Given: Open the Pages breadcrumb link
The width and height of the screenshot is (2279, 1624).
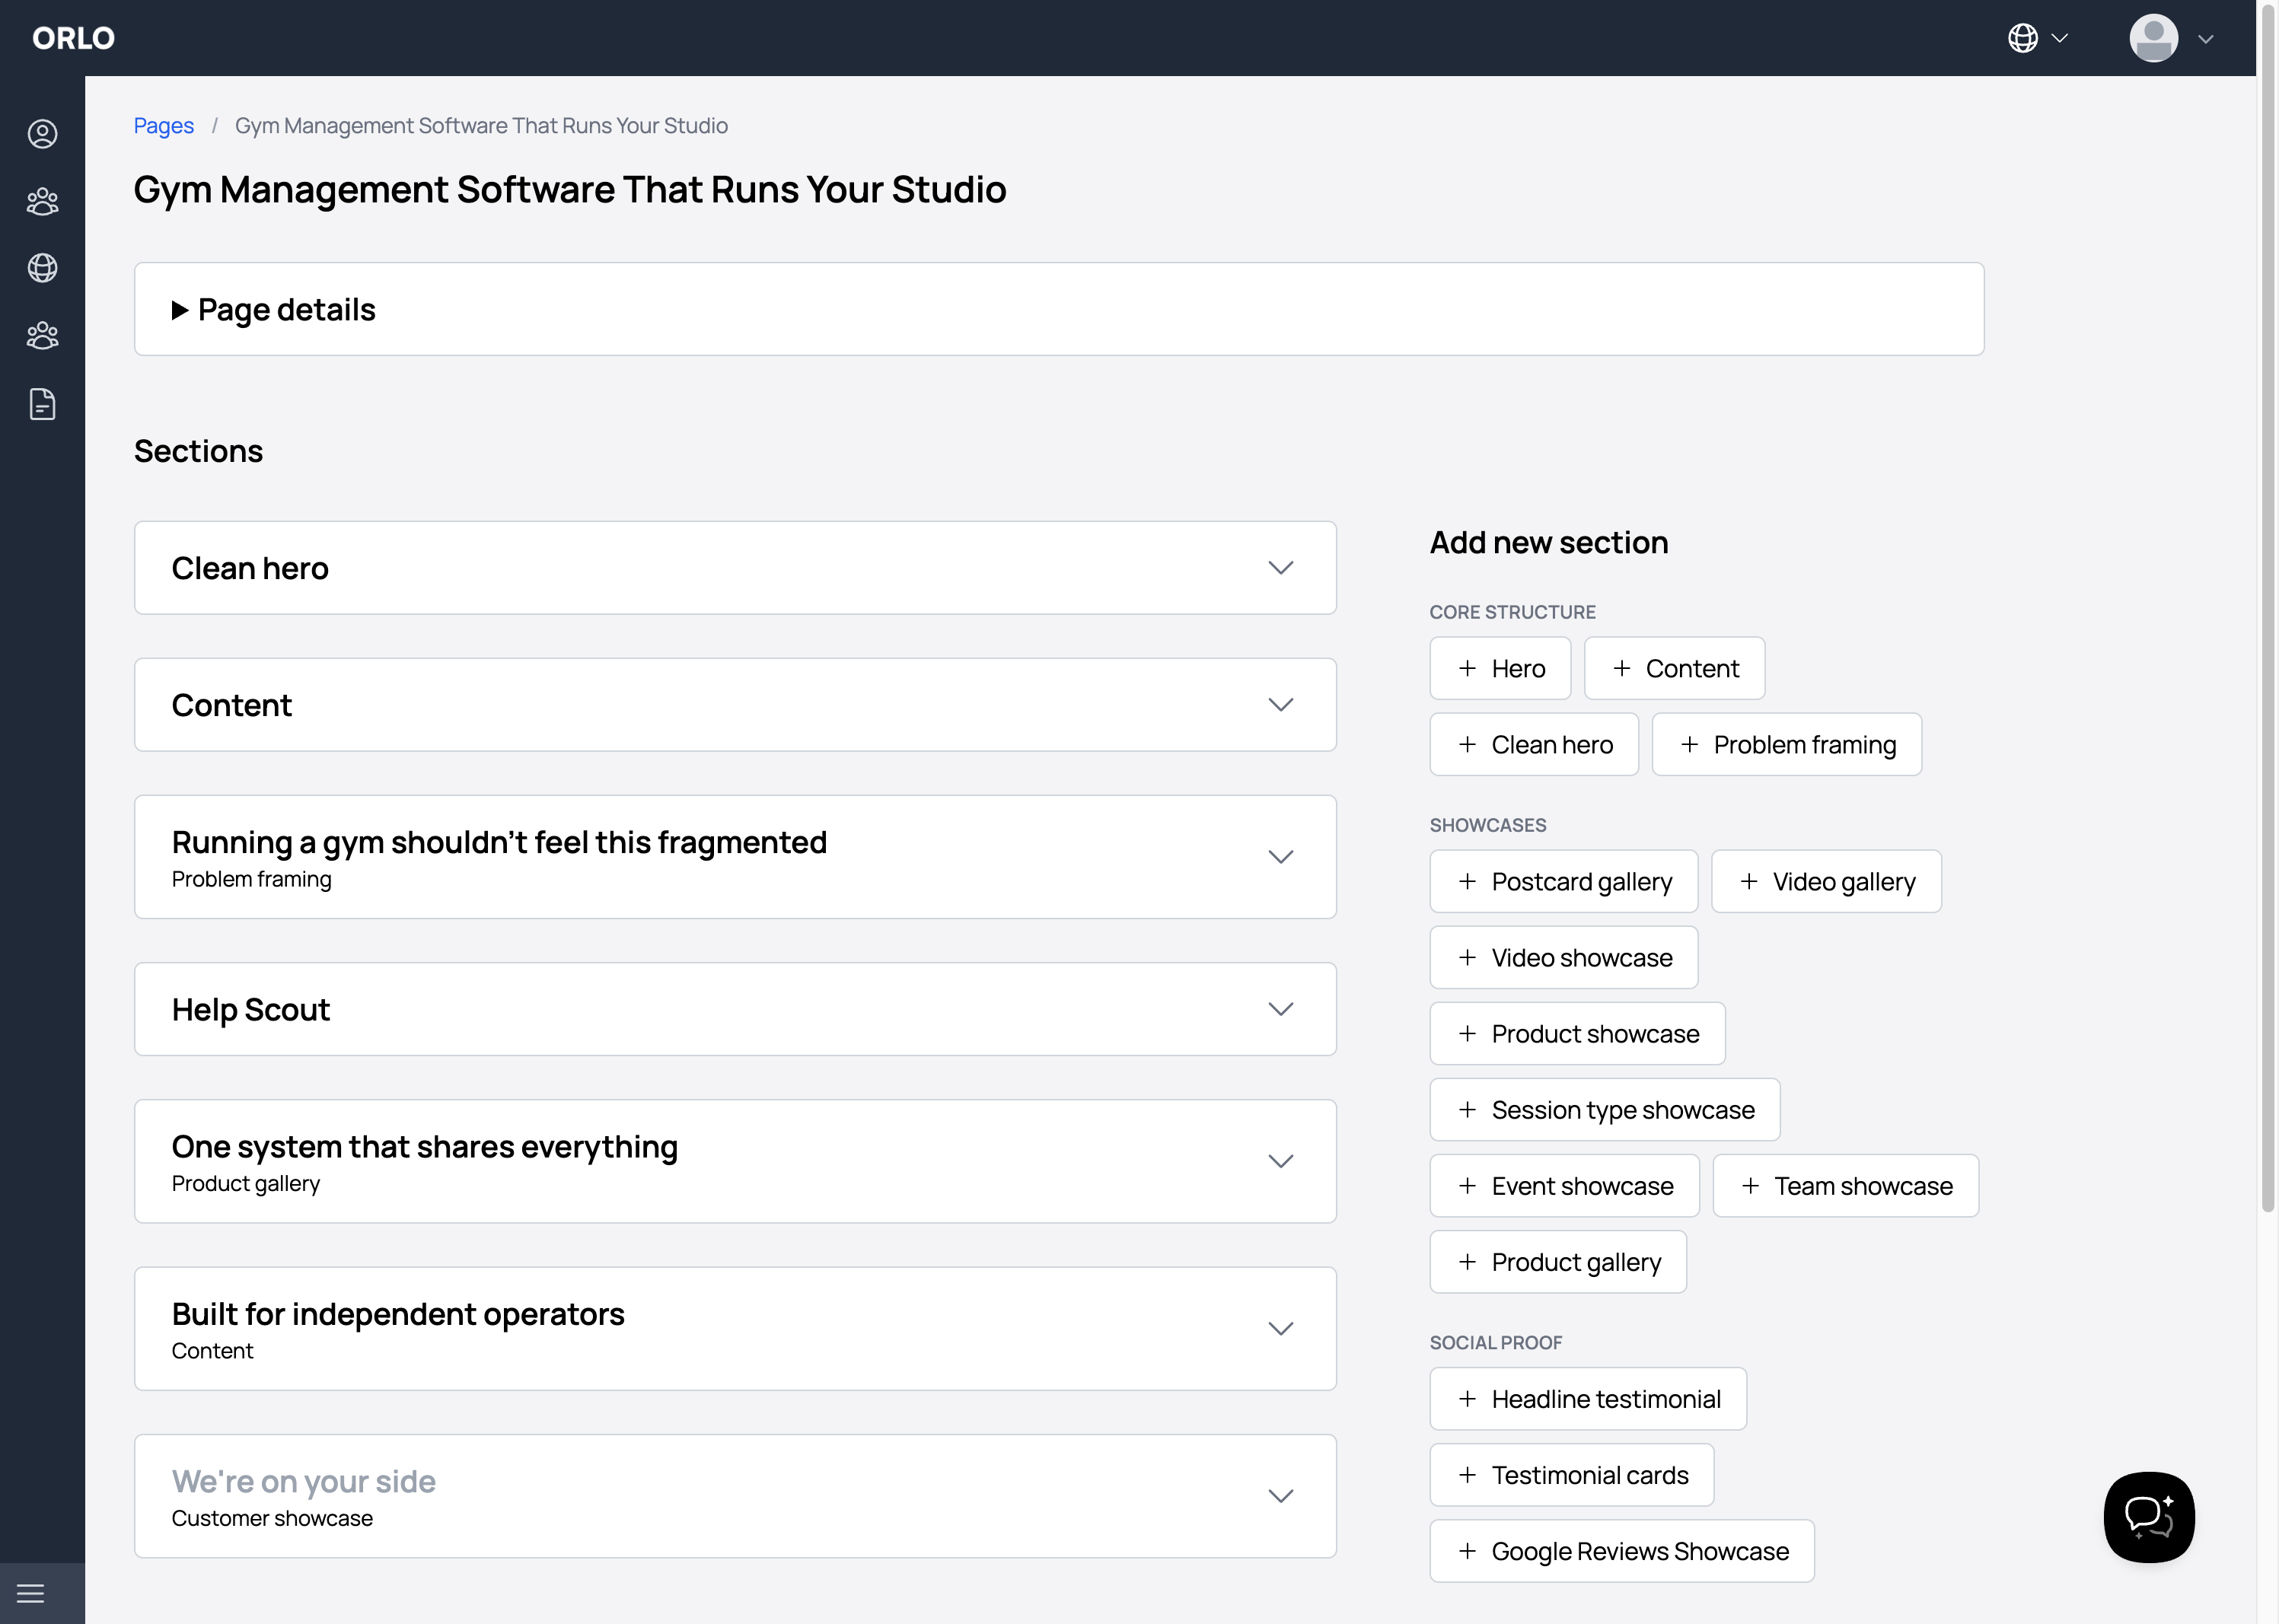Looking at the screenshot, I should pos(164,125).
